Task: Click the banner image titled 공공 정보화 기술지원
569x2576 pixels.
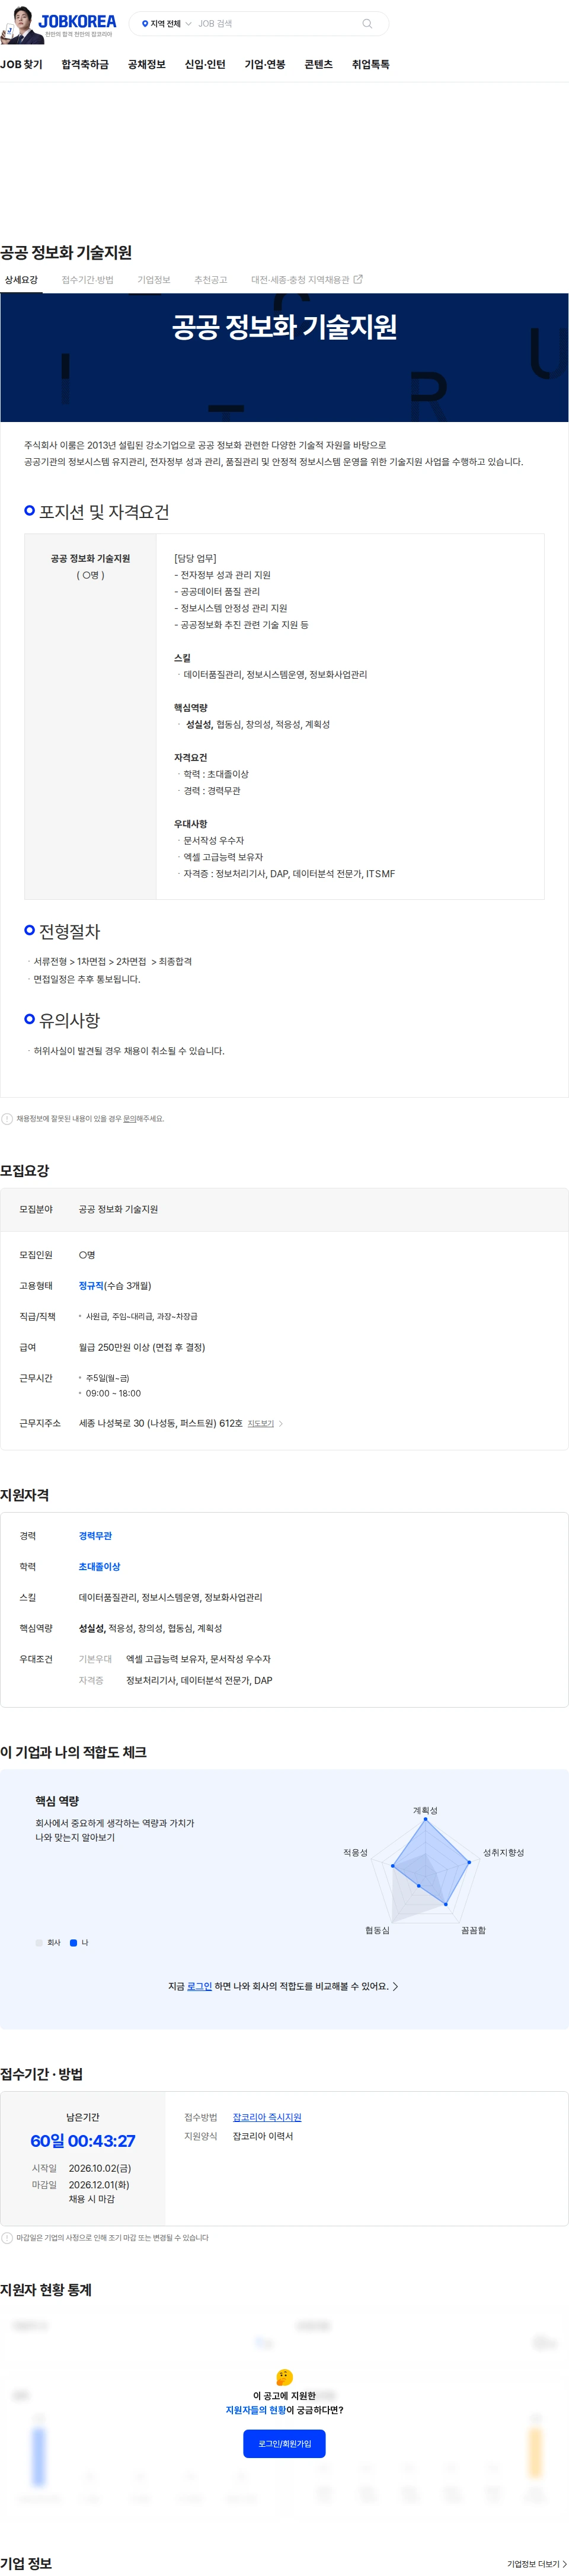Action: coord(284,357)
